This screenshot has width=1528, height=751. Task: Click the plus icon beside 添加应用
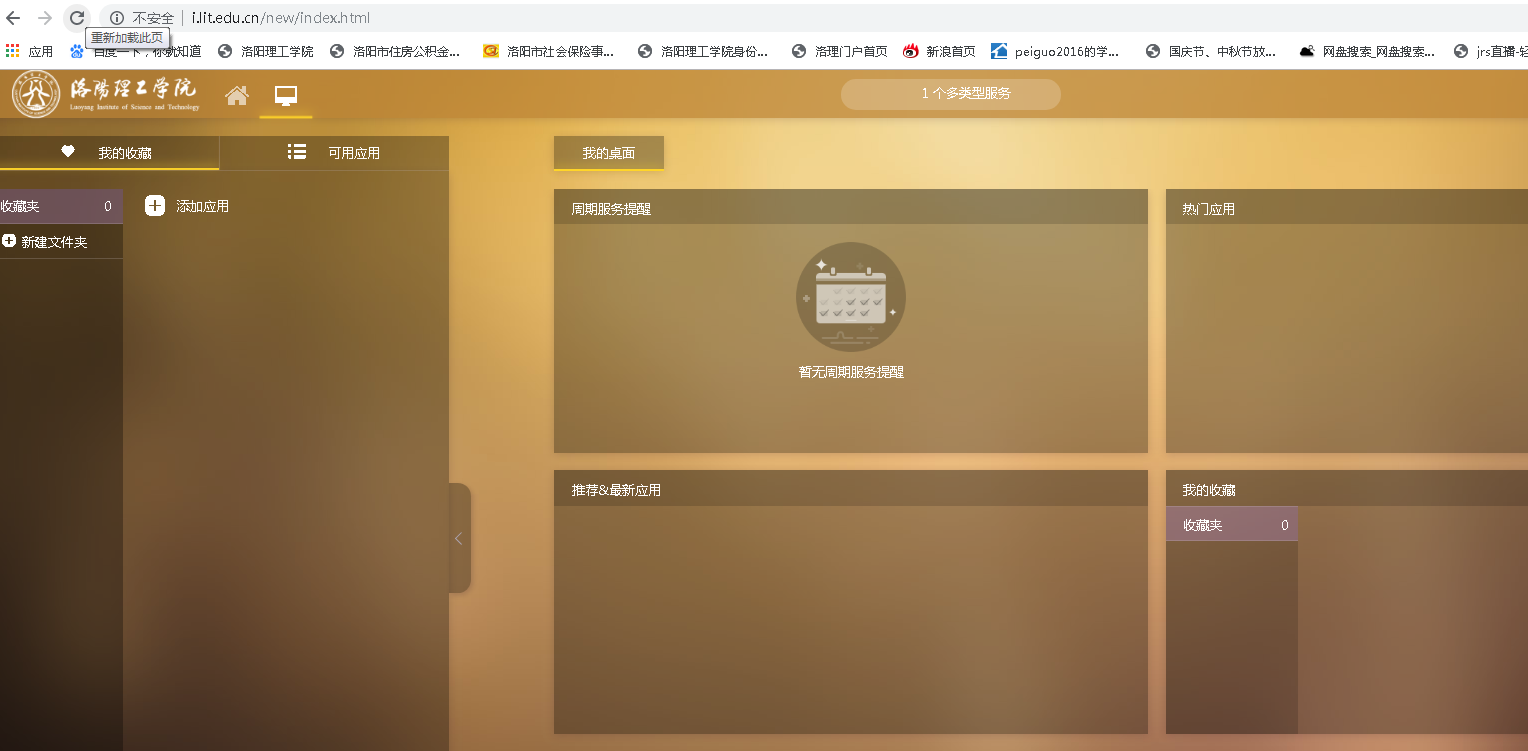point(155,206)
